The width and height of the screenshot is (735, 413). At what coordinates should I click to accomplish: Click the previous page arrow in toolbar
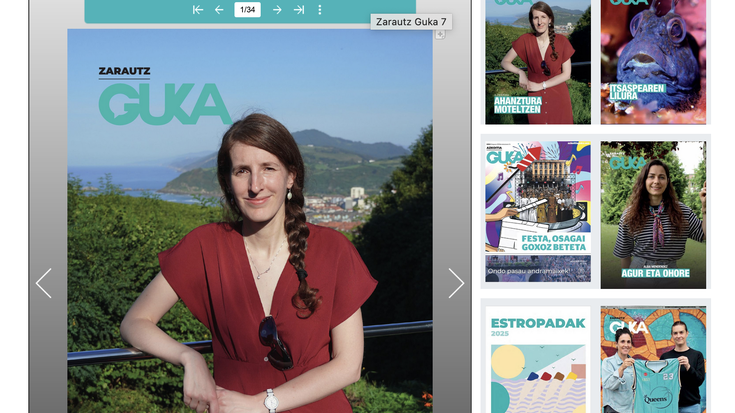(219, 10)
